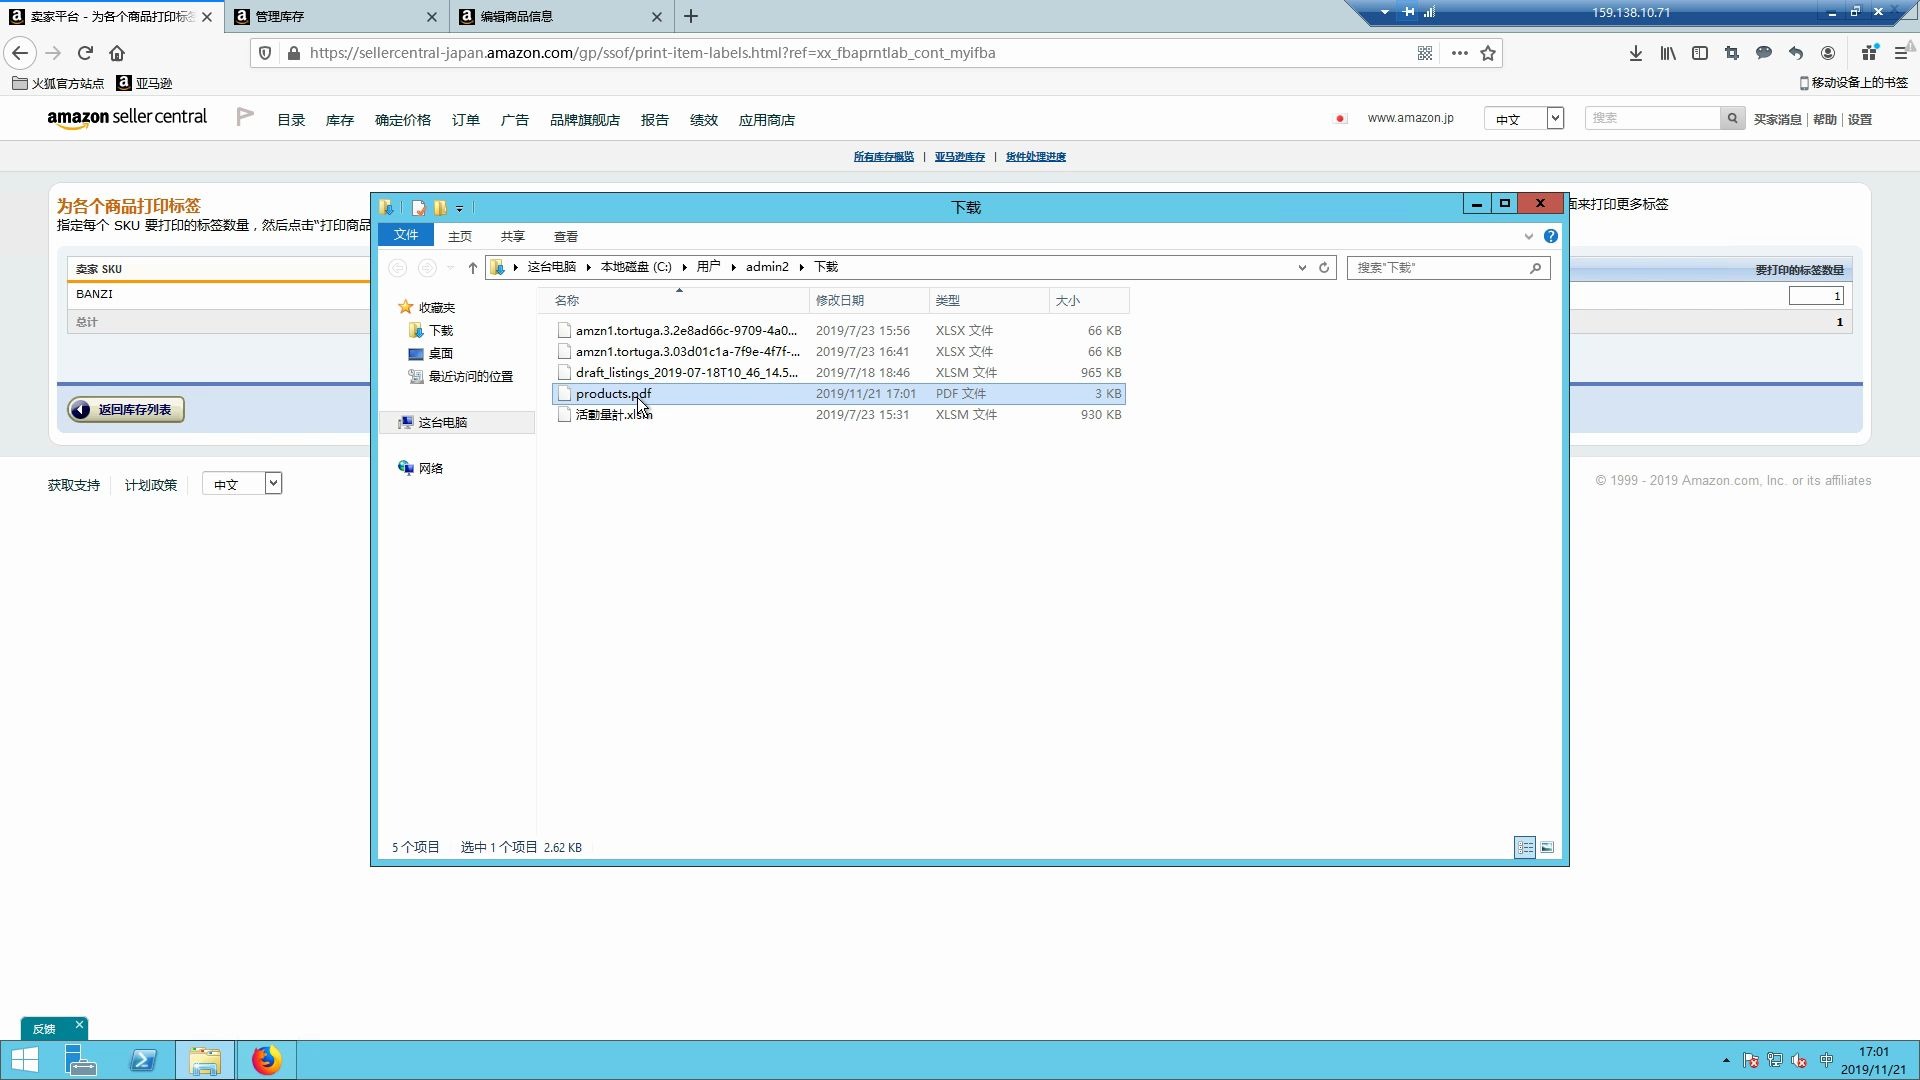The image size is (1920, 1080).
Task: Select 最近访问的位置 in navigation pane
Action: point(460,377)
